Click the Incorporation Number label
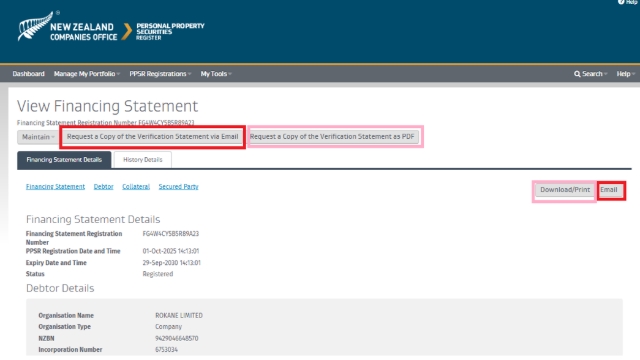The height and width of the screenshot is (360, 640). click(70, 350)
